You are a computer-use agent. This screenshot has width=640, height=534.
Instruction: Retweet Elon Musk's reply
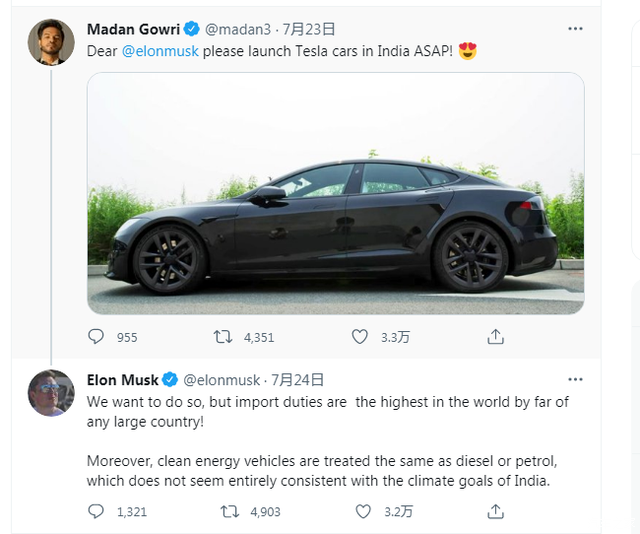click(x=229, y=511)
